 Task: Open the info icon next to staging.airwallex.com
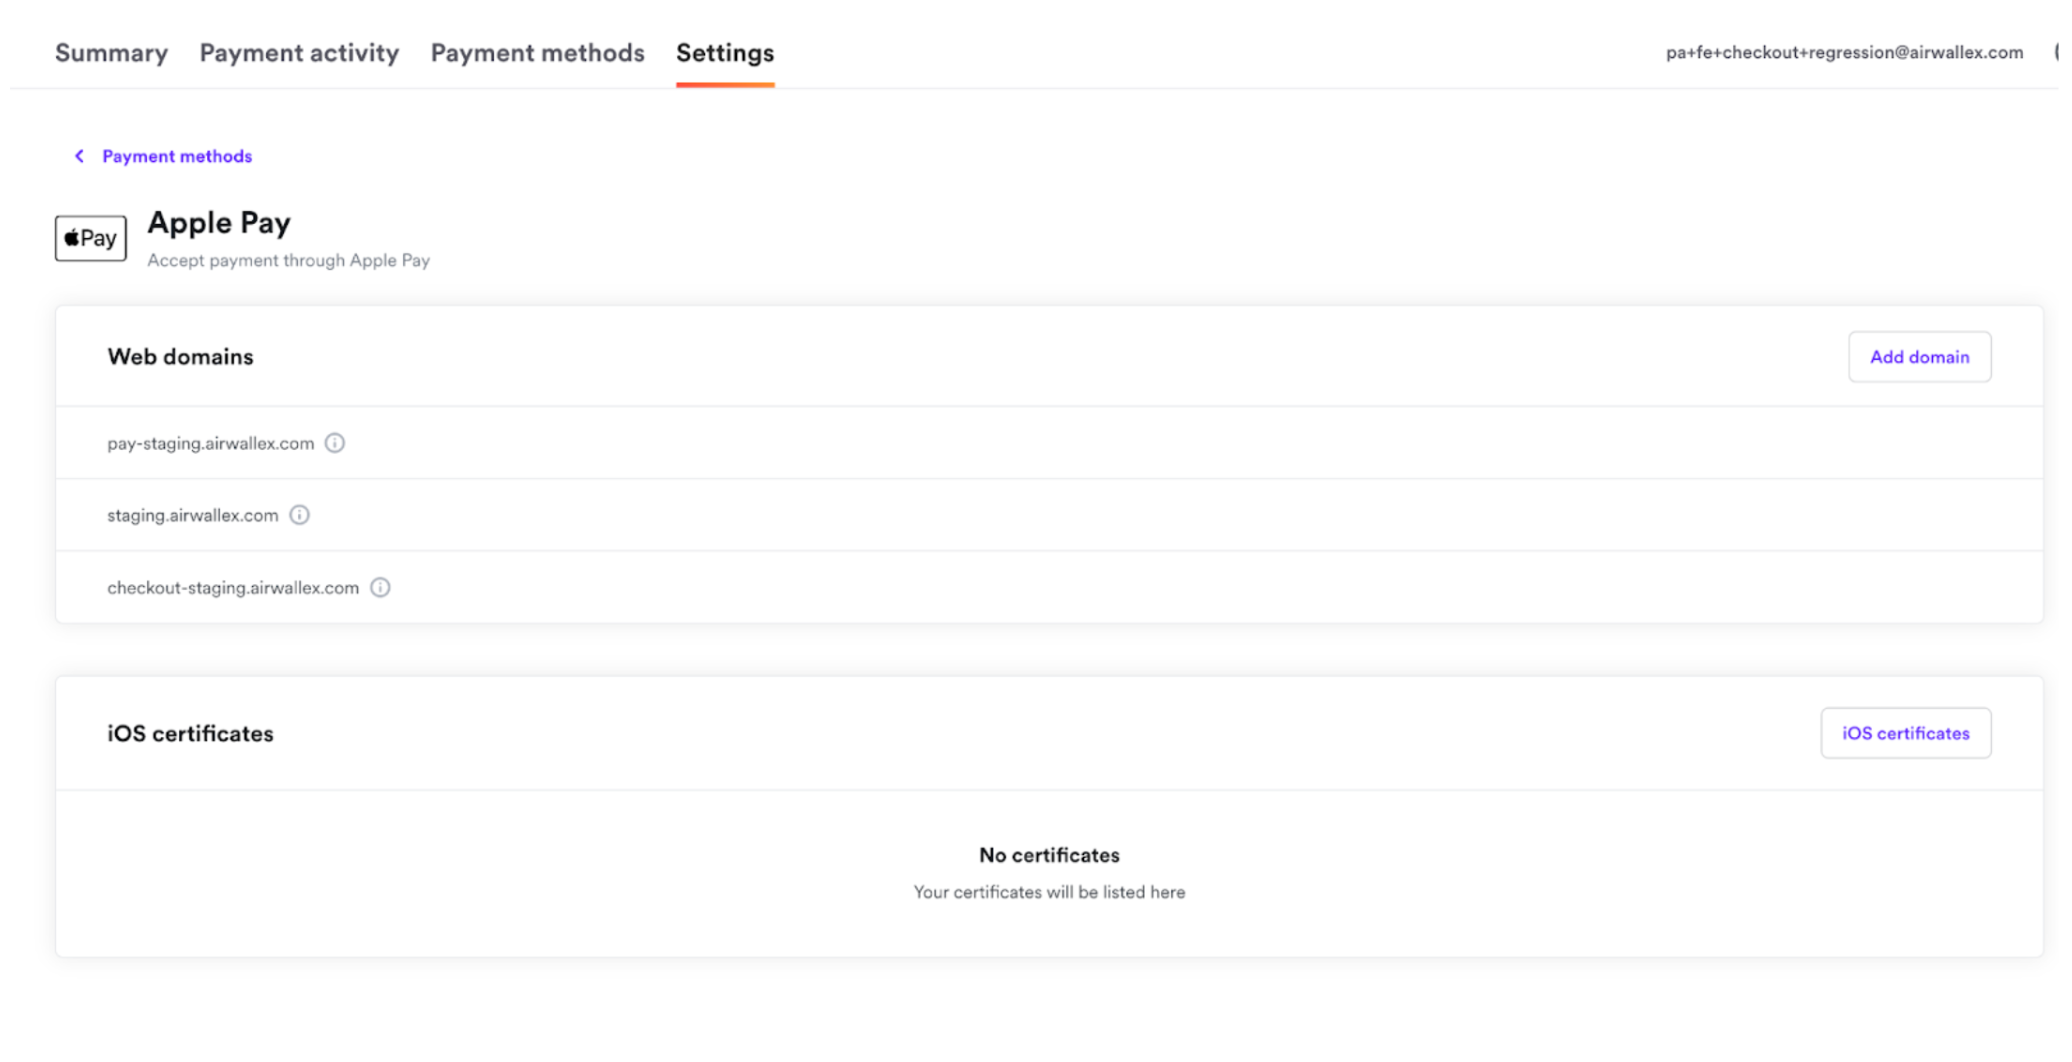[299, 514]
